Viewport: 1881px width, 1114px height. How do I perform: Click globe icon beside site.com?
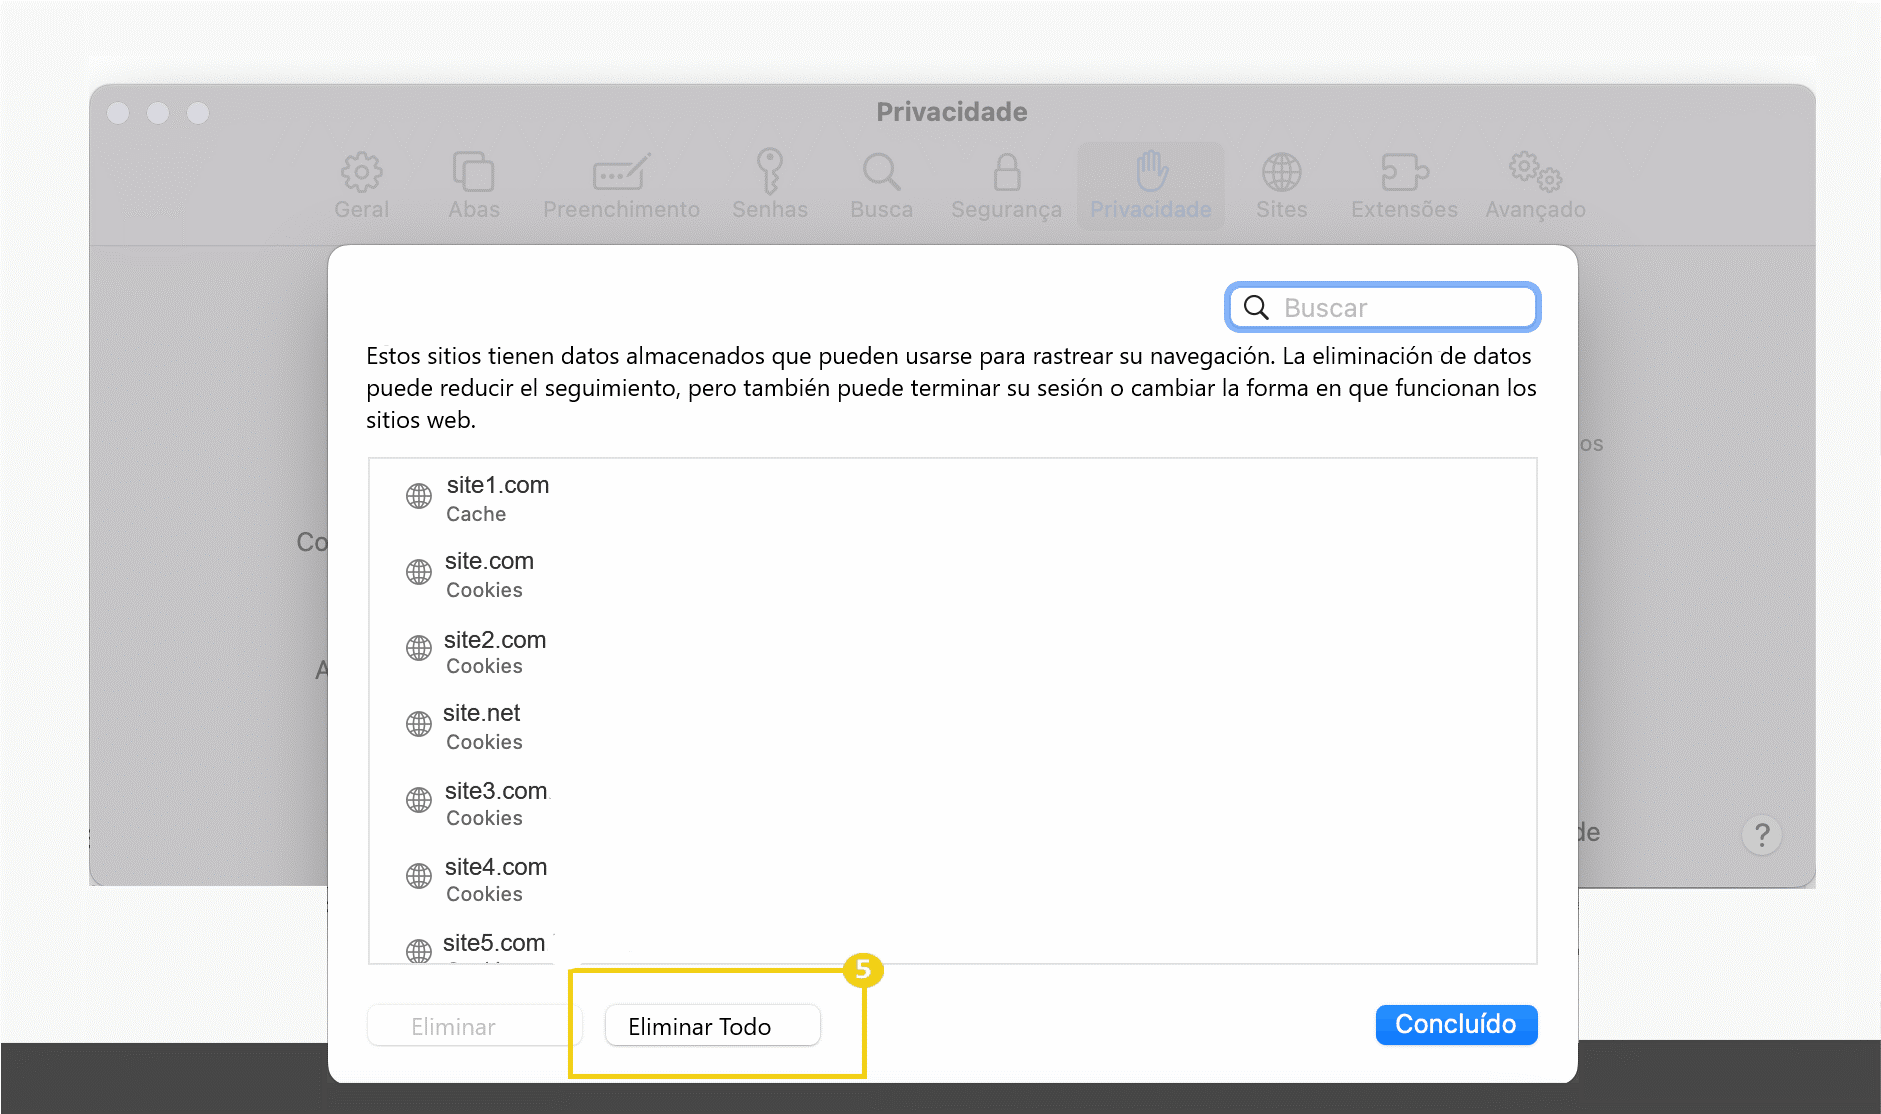point(419,572)
